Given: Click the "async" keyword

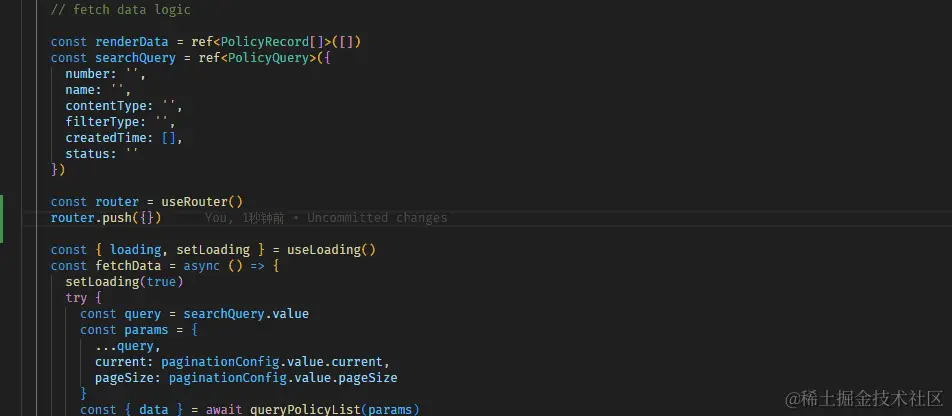Looking at the screenshot, I should point(202,265).
